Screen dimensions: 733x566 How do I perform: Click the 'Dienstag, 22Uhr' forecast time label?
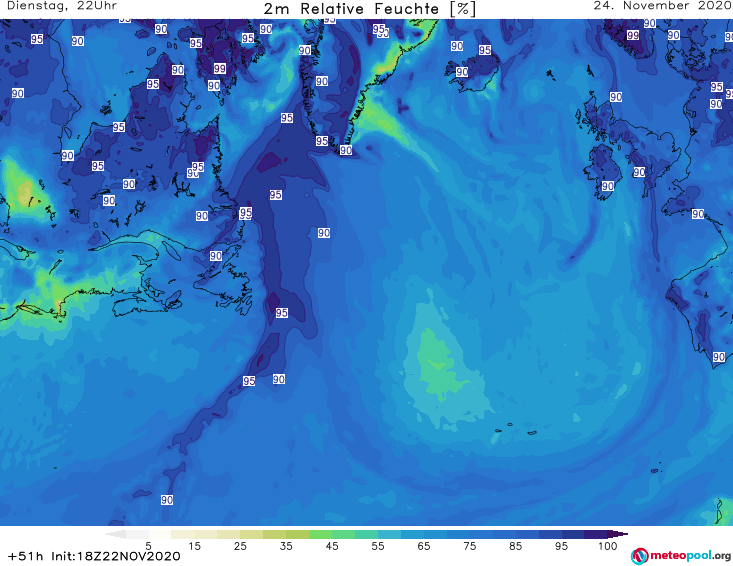62,6
